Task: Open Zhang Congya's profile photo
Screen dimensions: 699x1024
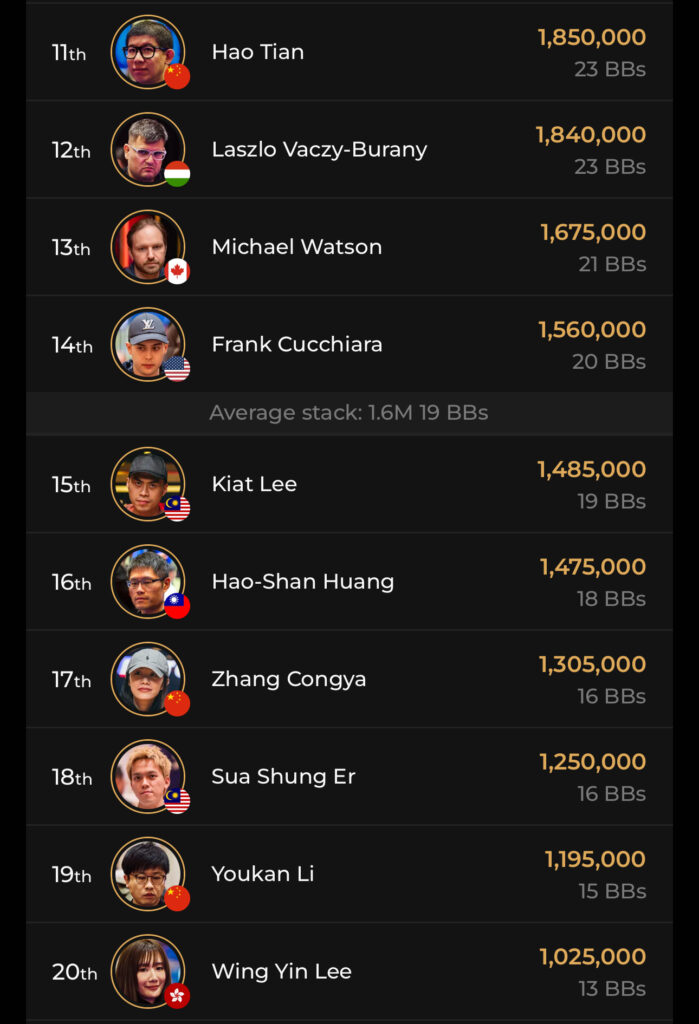Action: [x=146, y=678]
